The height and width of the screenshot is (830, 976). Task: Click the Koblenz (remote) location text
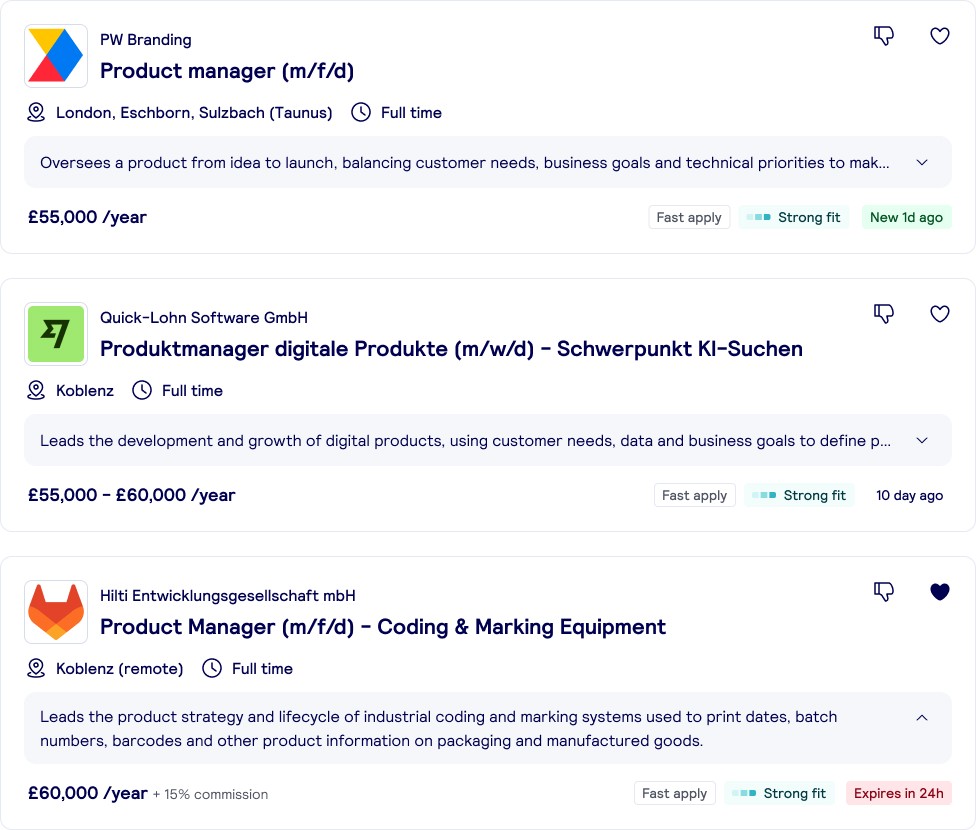[120, 669]
